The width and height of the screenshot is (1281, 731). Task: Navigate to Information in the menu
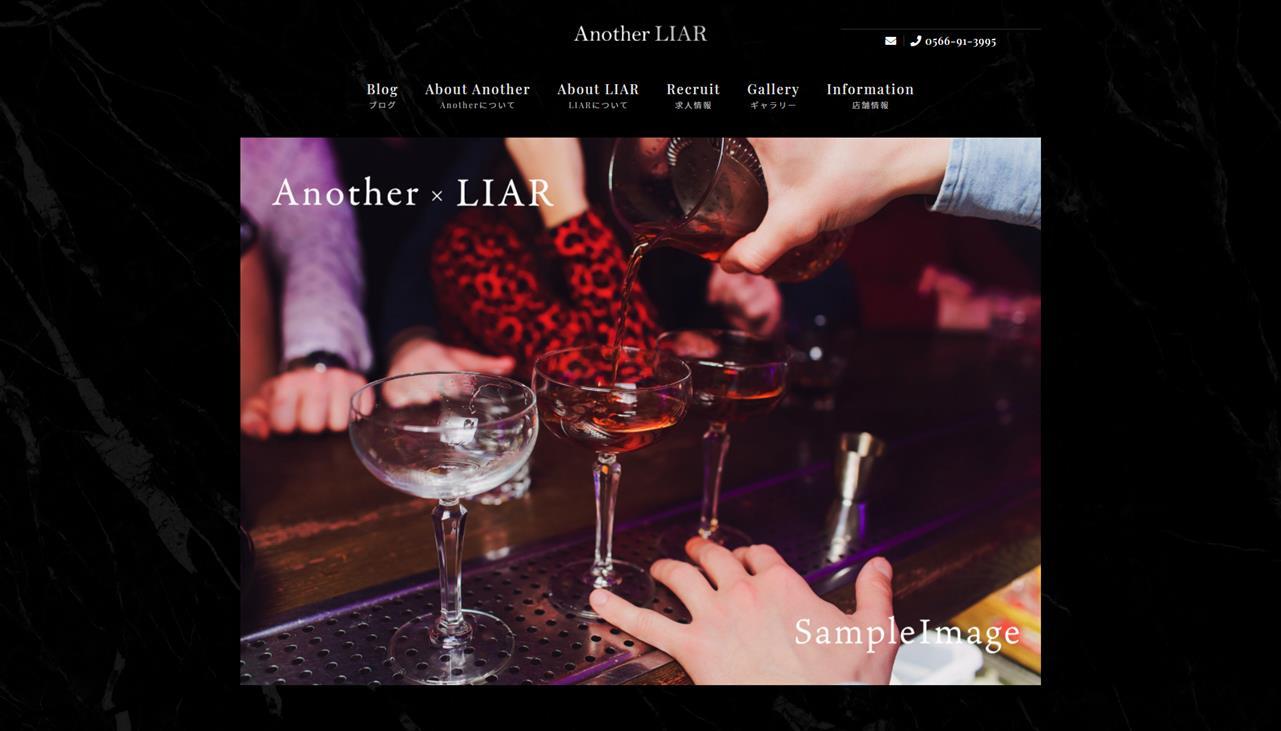[x=870, y=89]
